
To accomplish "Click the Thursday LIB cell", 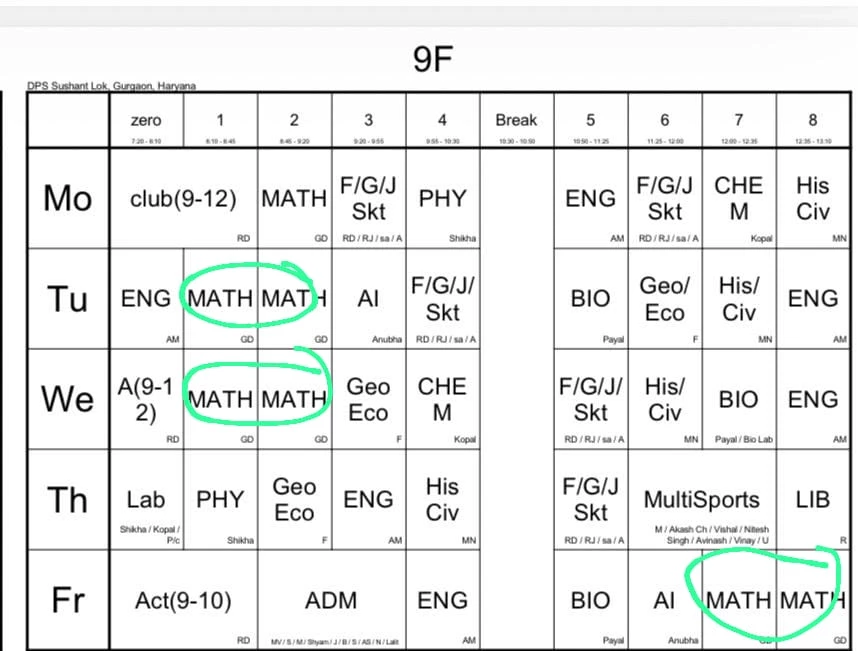I will pos(813,500).
